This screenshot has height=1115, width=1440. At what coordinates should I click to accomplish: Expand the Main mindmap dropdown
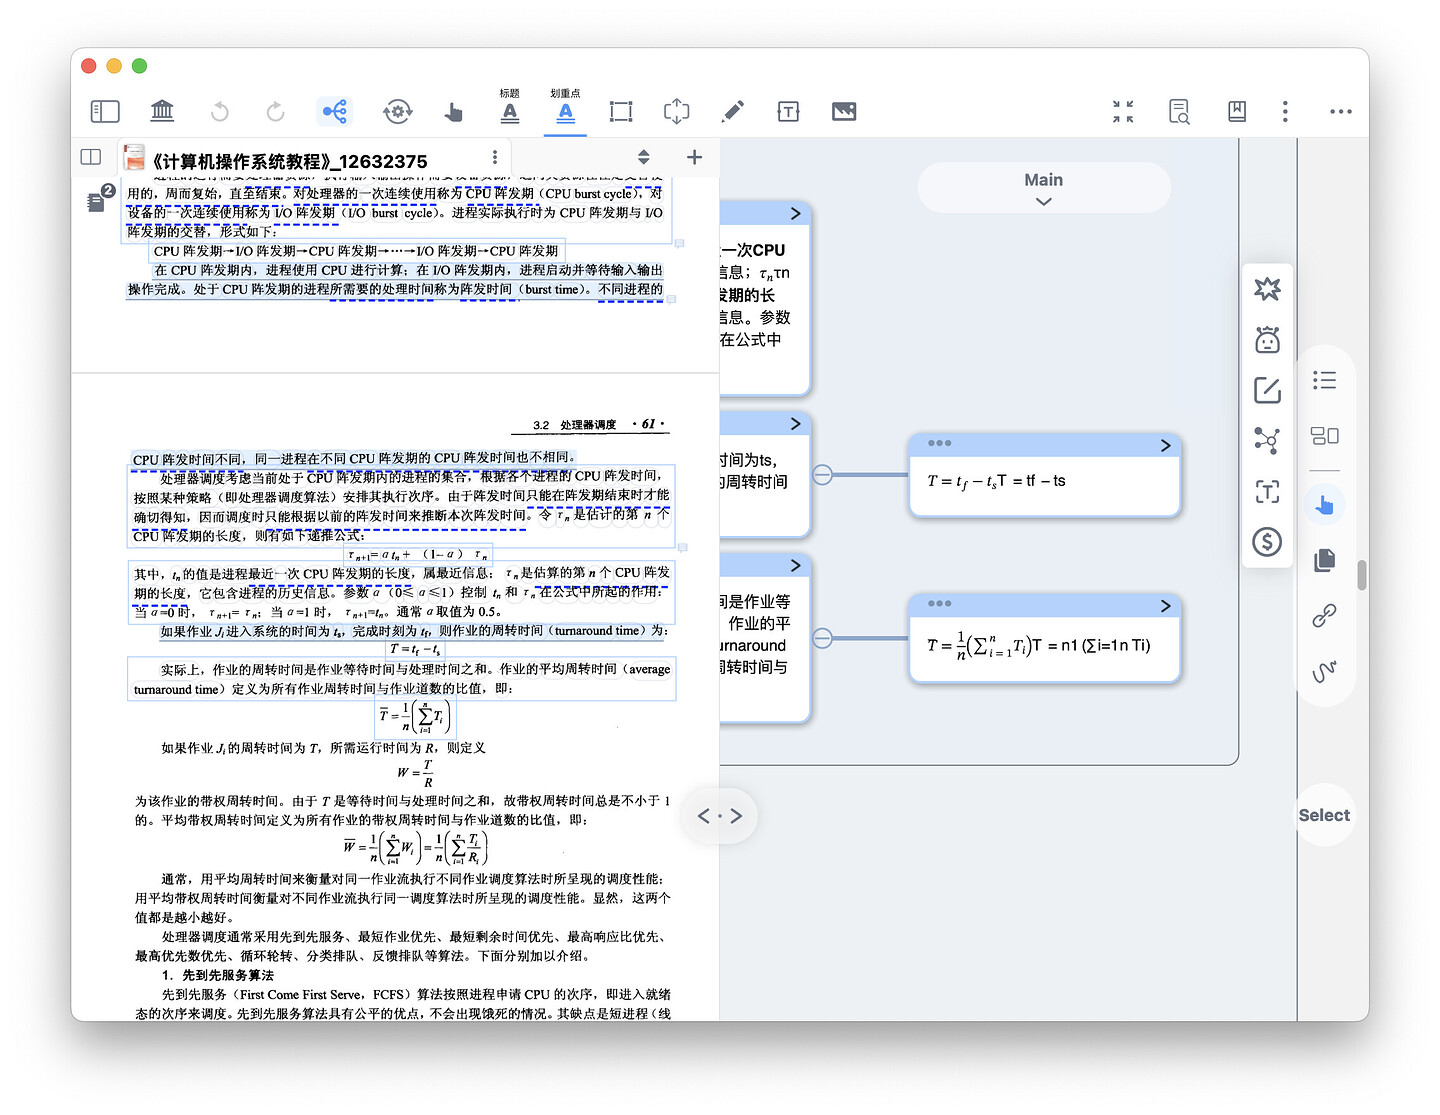coord(1043,188)
